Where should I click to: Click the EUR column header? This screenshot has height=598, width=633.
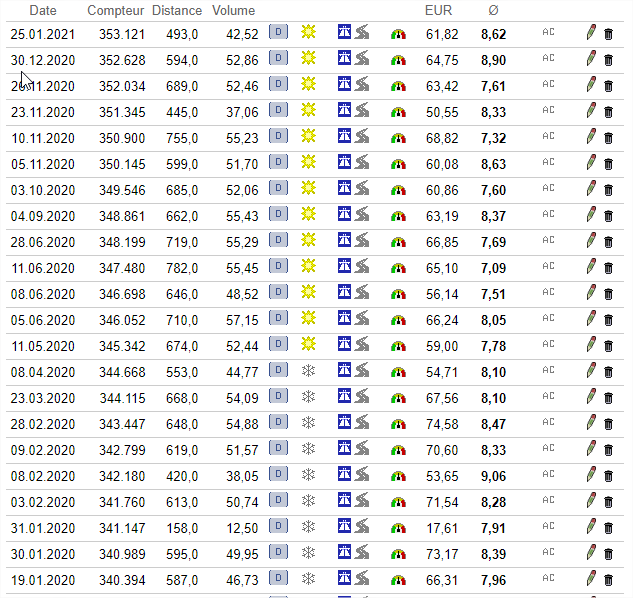[437, 10]
